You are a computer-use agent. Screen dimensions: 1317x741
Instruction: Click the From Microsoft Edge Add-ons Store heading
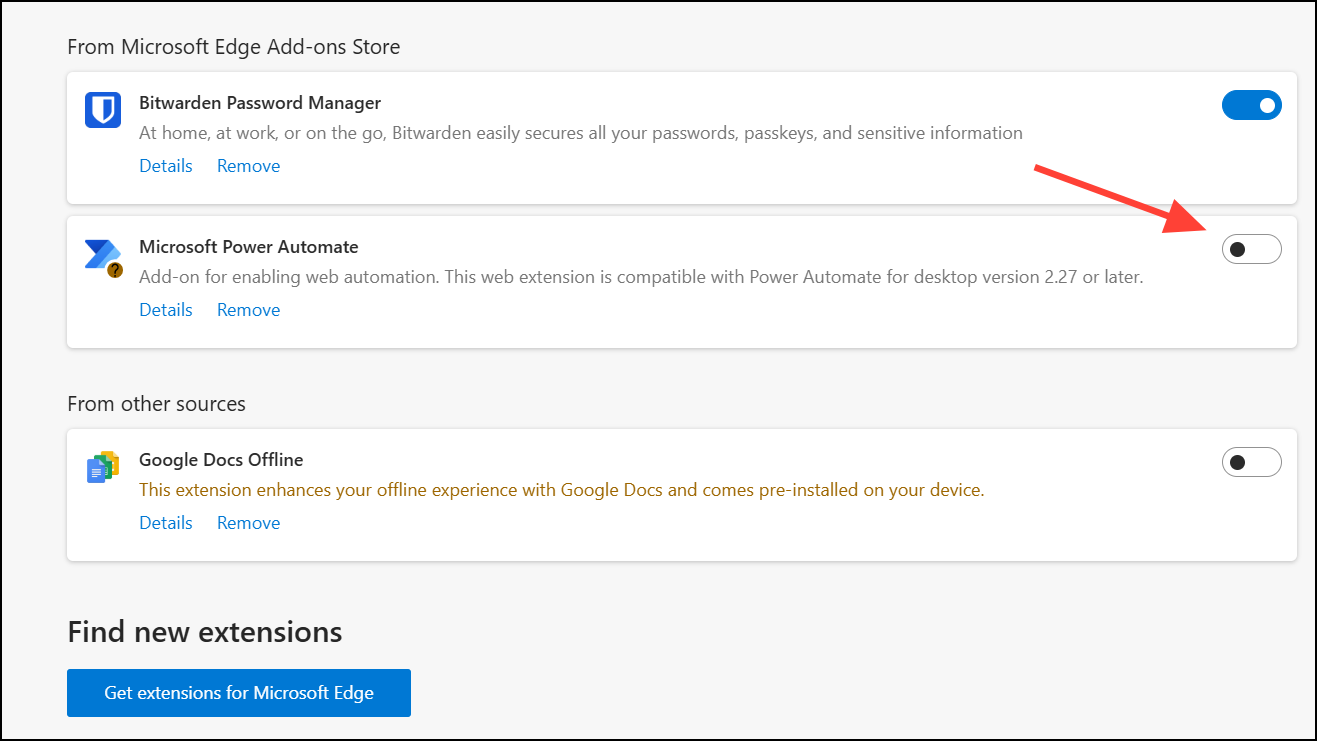click(x=233, y=46)
